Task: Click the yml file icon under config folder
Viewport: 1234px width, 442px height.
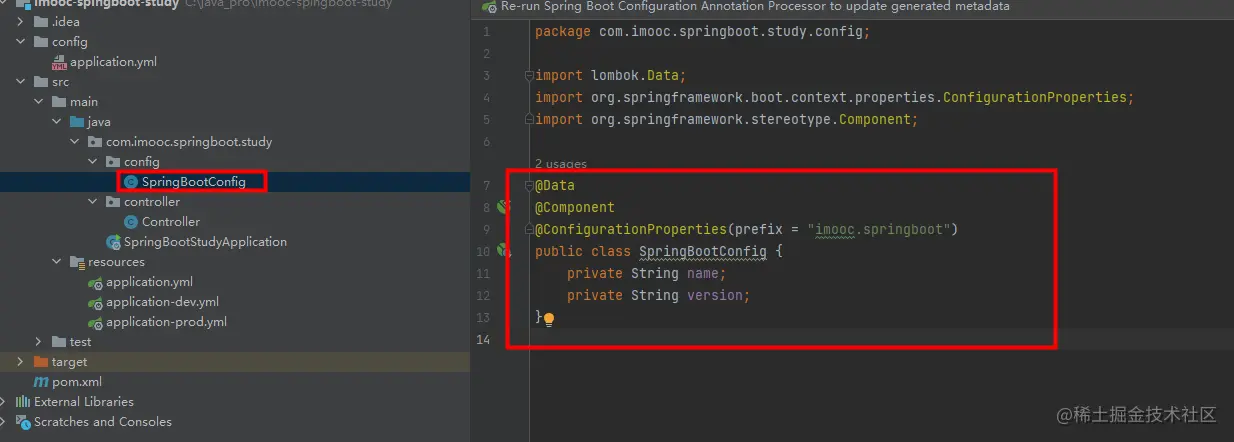Action: pyautogui.click(x=58, y=62)
